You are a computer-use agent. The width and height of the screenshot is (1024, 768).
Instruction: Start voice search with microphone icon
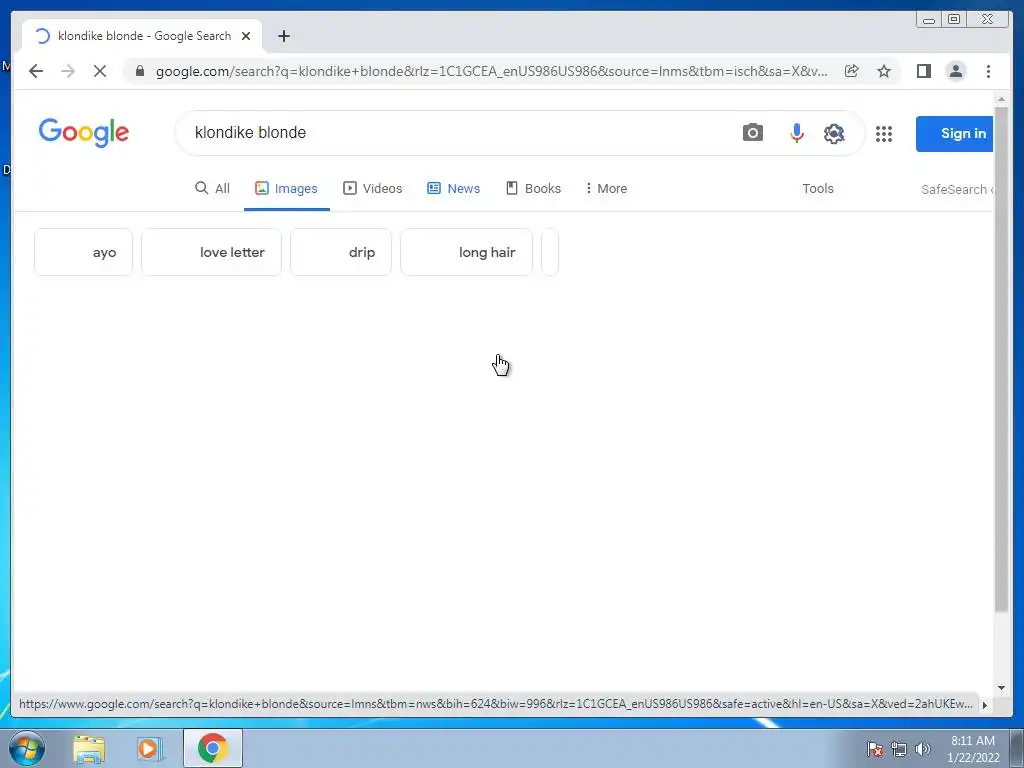coord(797,133)
